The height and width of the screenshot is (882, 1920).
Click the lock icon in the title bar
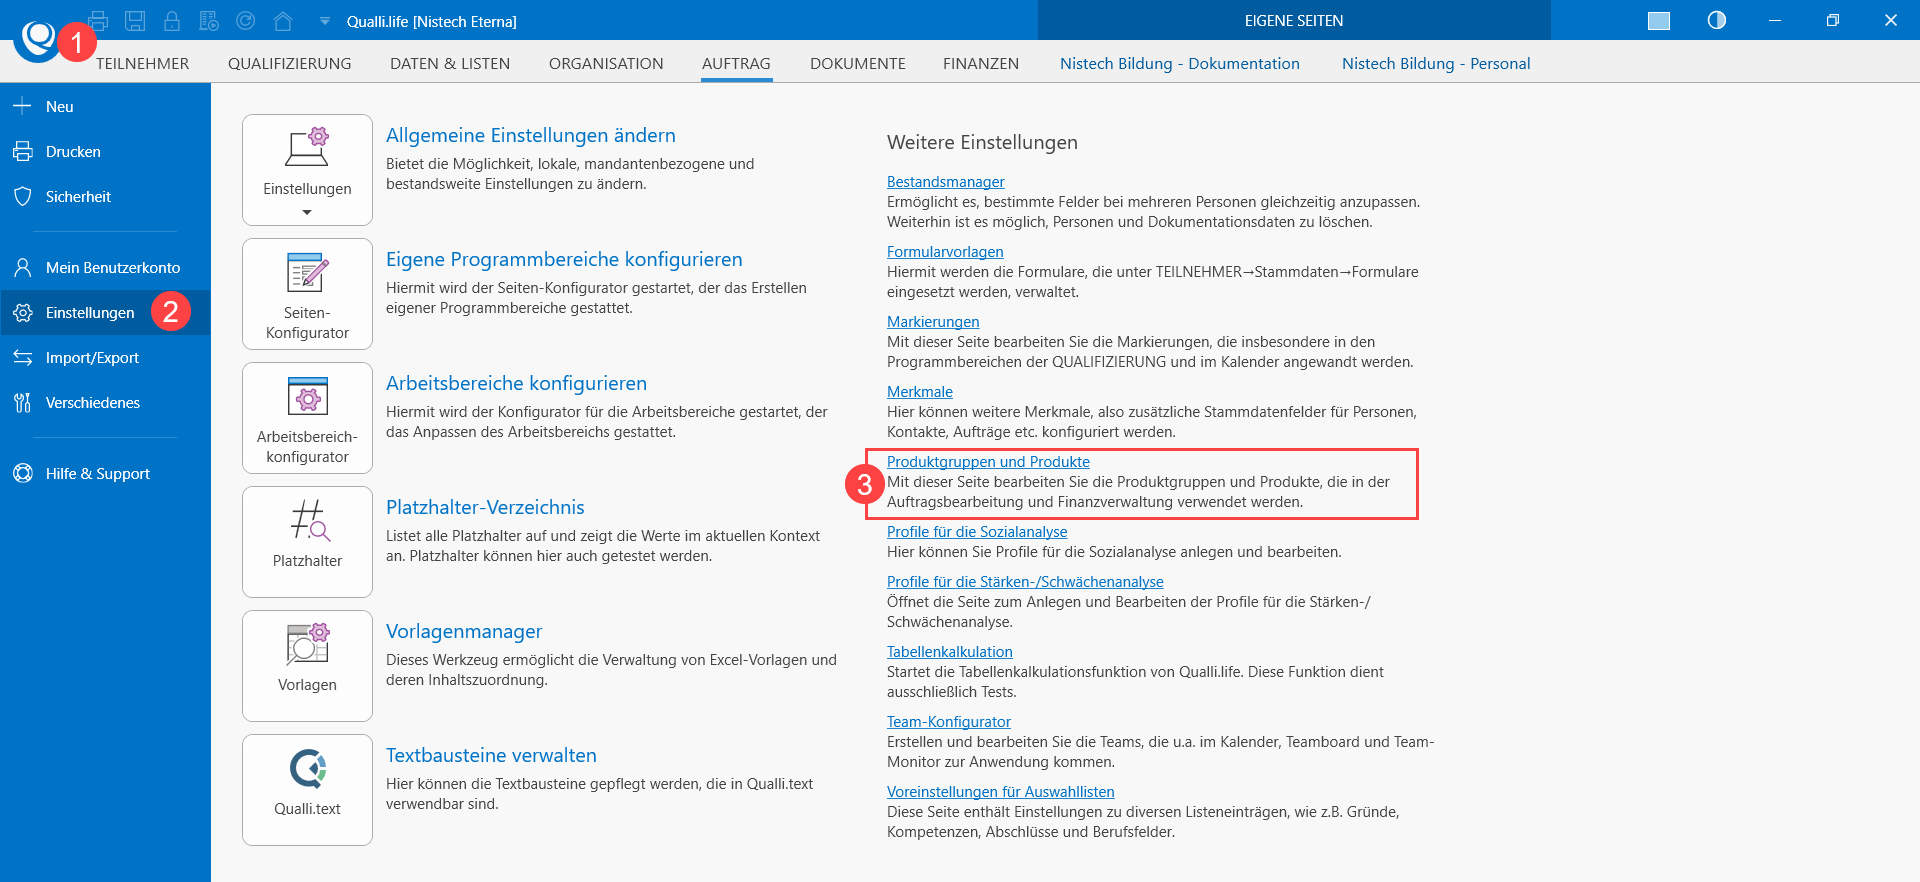(172, 20)
